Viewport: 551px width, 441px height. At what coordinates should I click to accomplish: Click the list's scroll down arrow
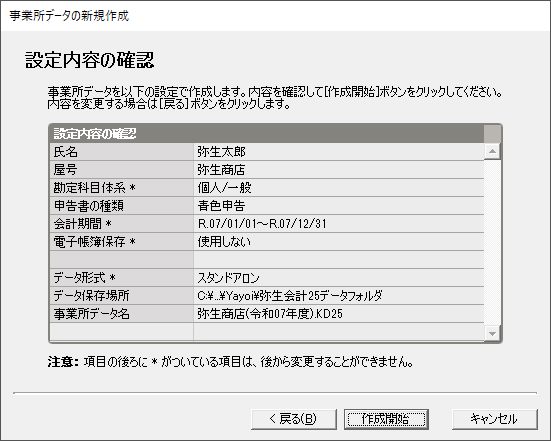[492, 333]
